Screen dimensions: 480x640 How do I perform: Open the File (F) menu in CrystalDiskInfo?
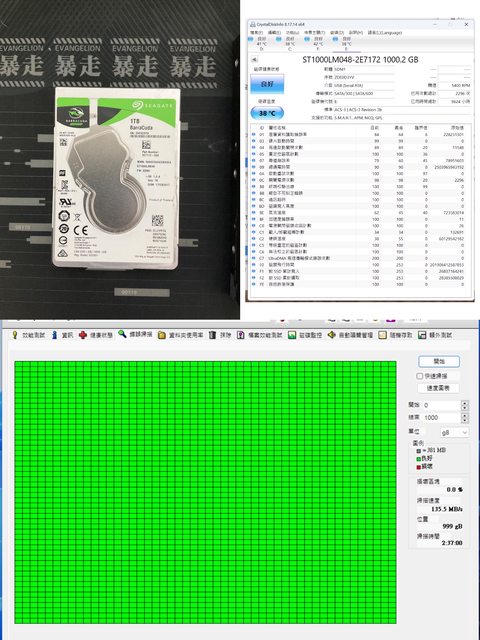256,32
